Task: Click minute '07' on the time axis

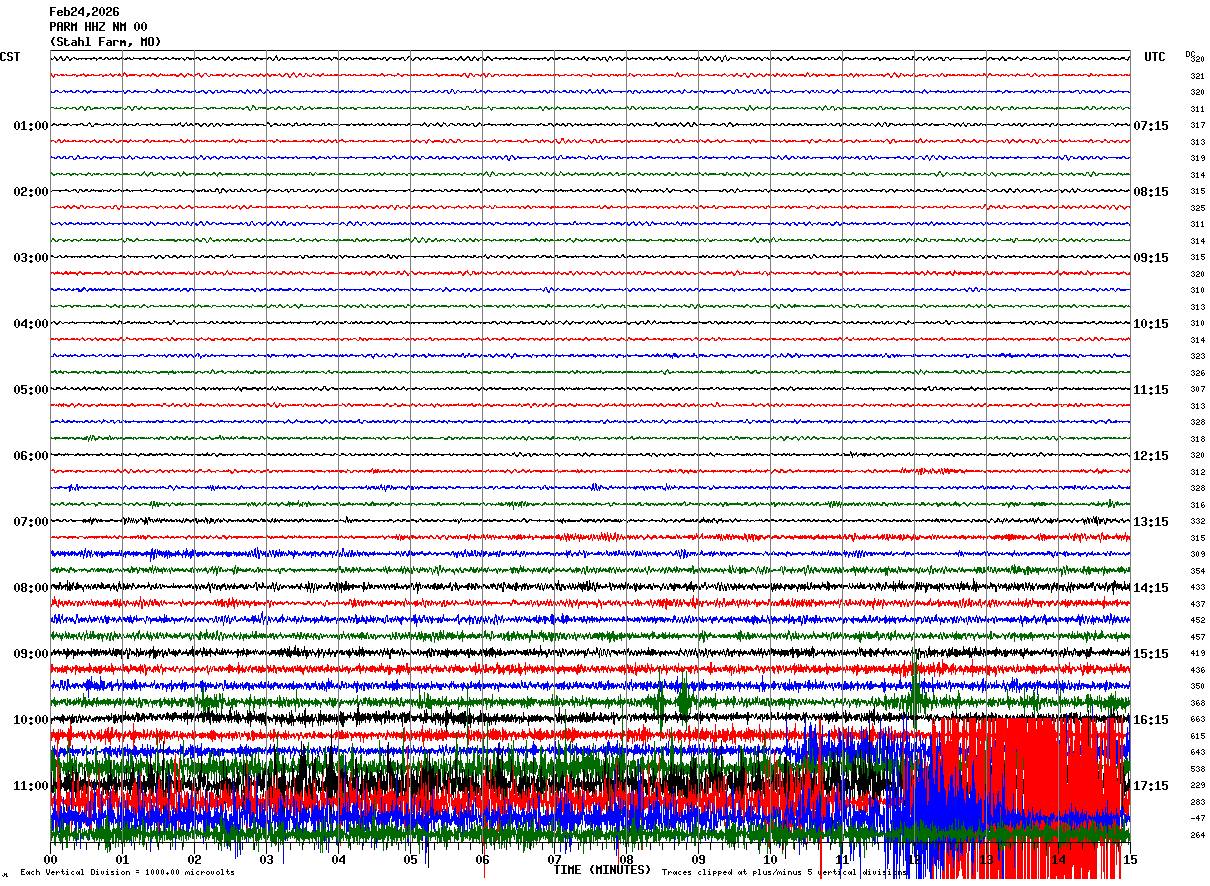Action: (554, 860)
